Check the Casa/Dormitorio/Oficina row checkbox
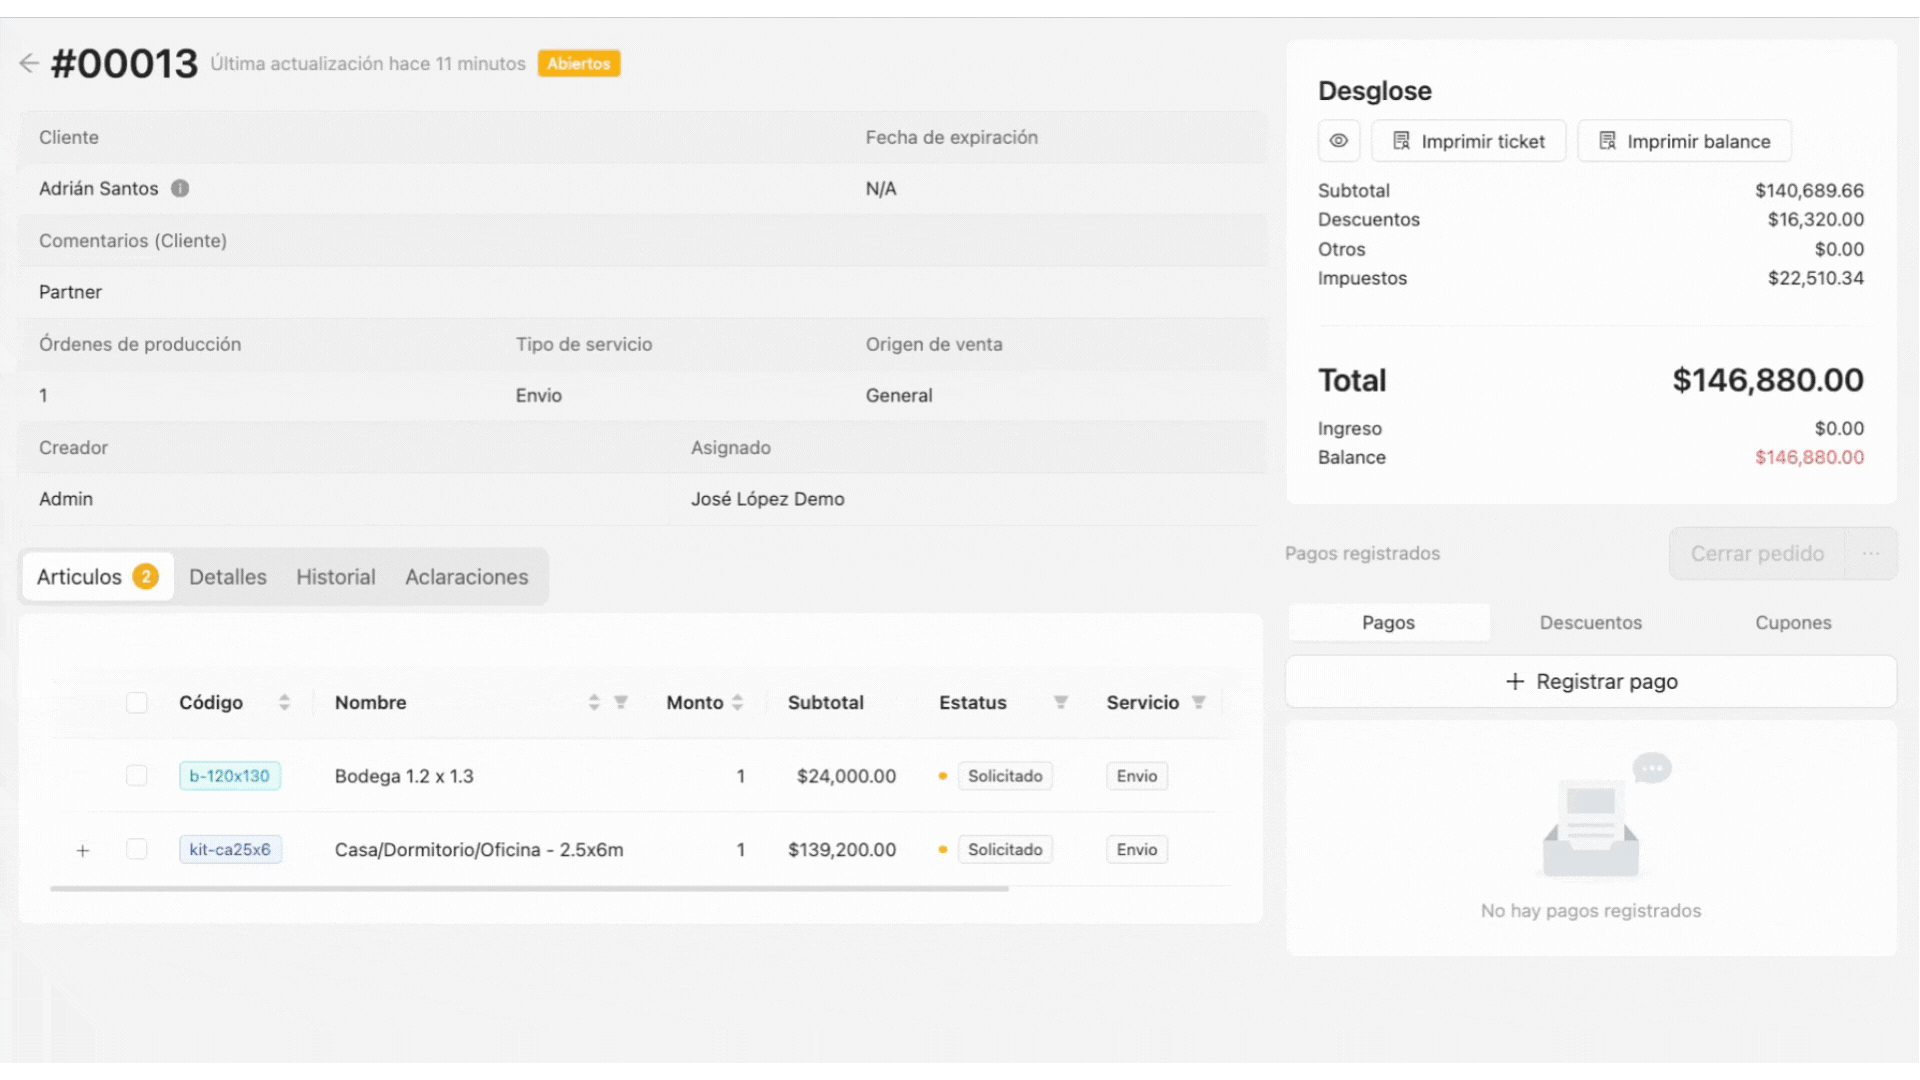 [x=137, y=849]
